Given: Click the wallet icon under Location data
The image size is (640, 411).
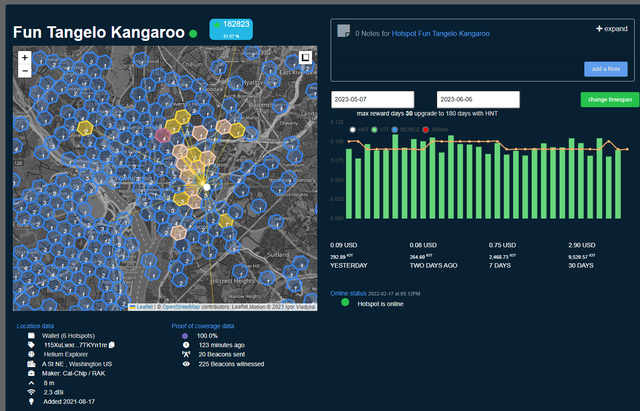Looking at the screenshot, I should [31, 335].
